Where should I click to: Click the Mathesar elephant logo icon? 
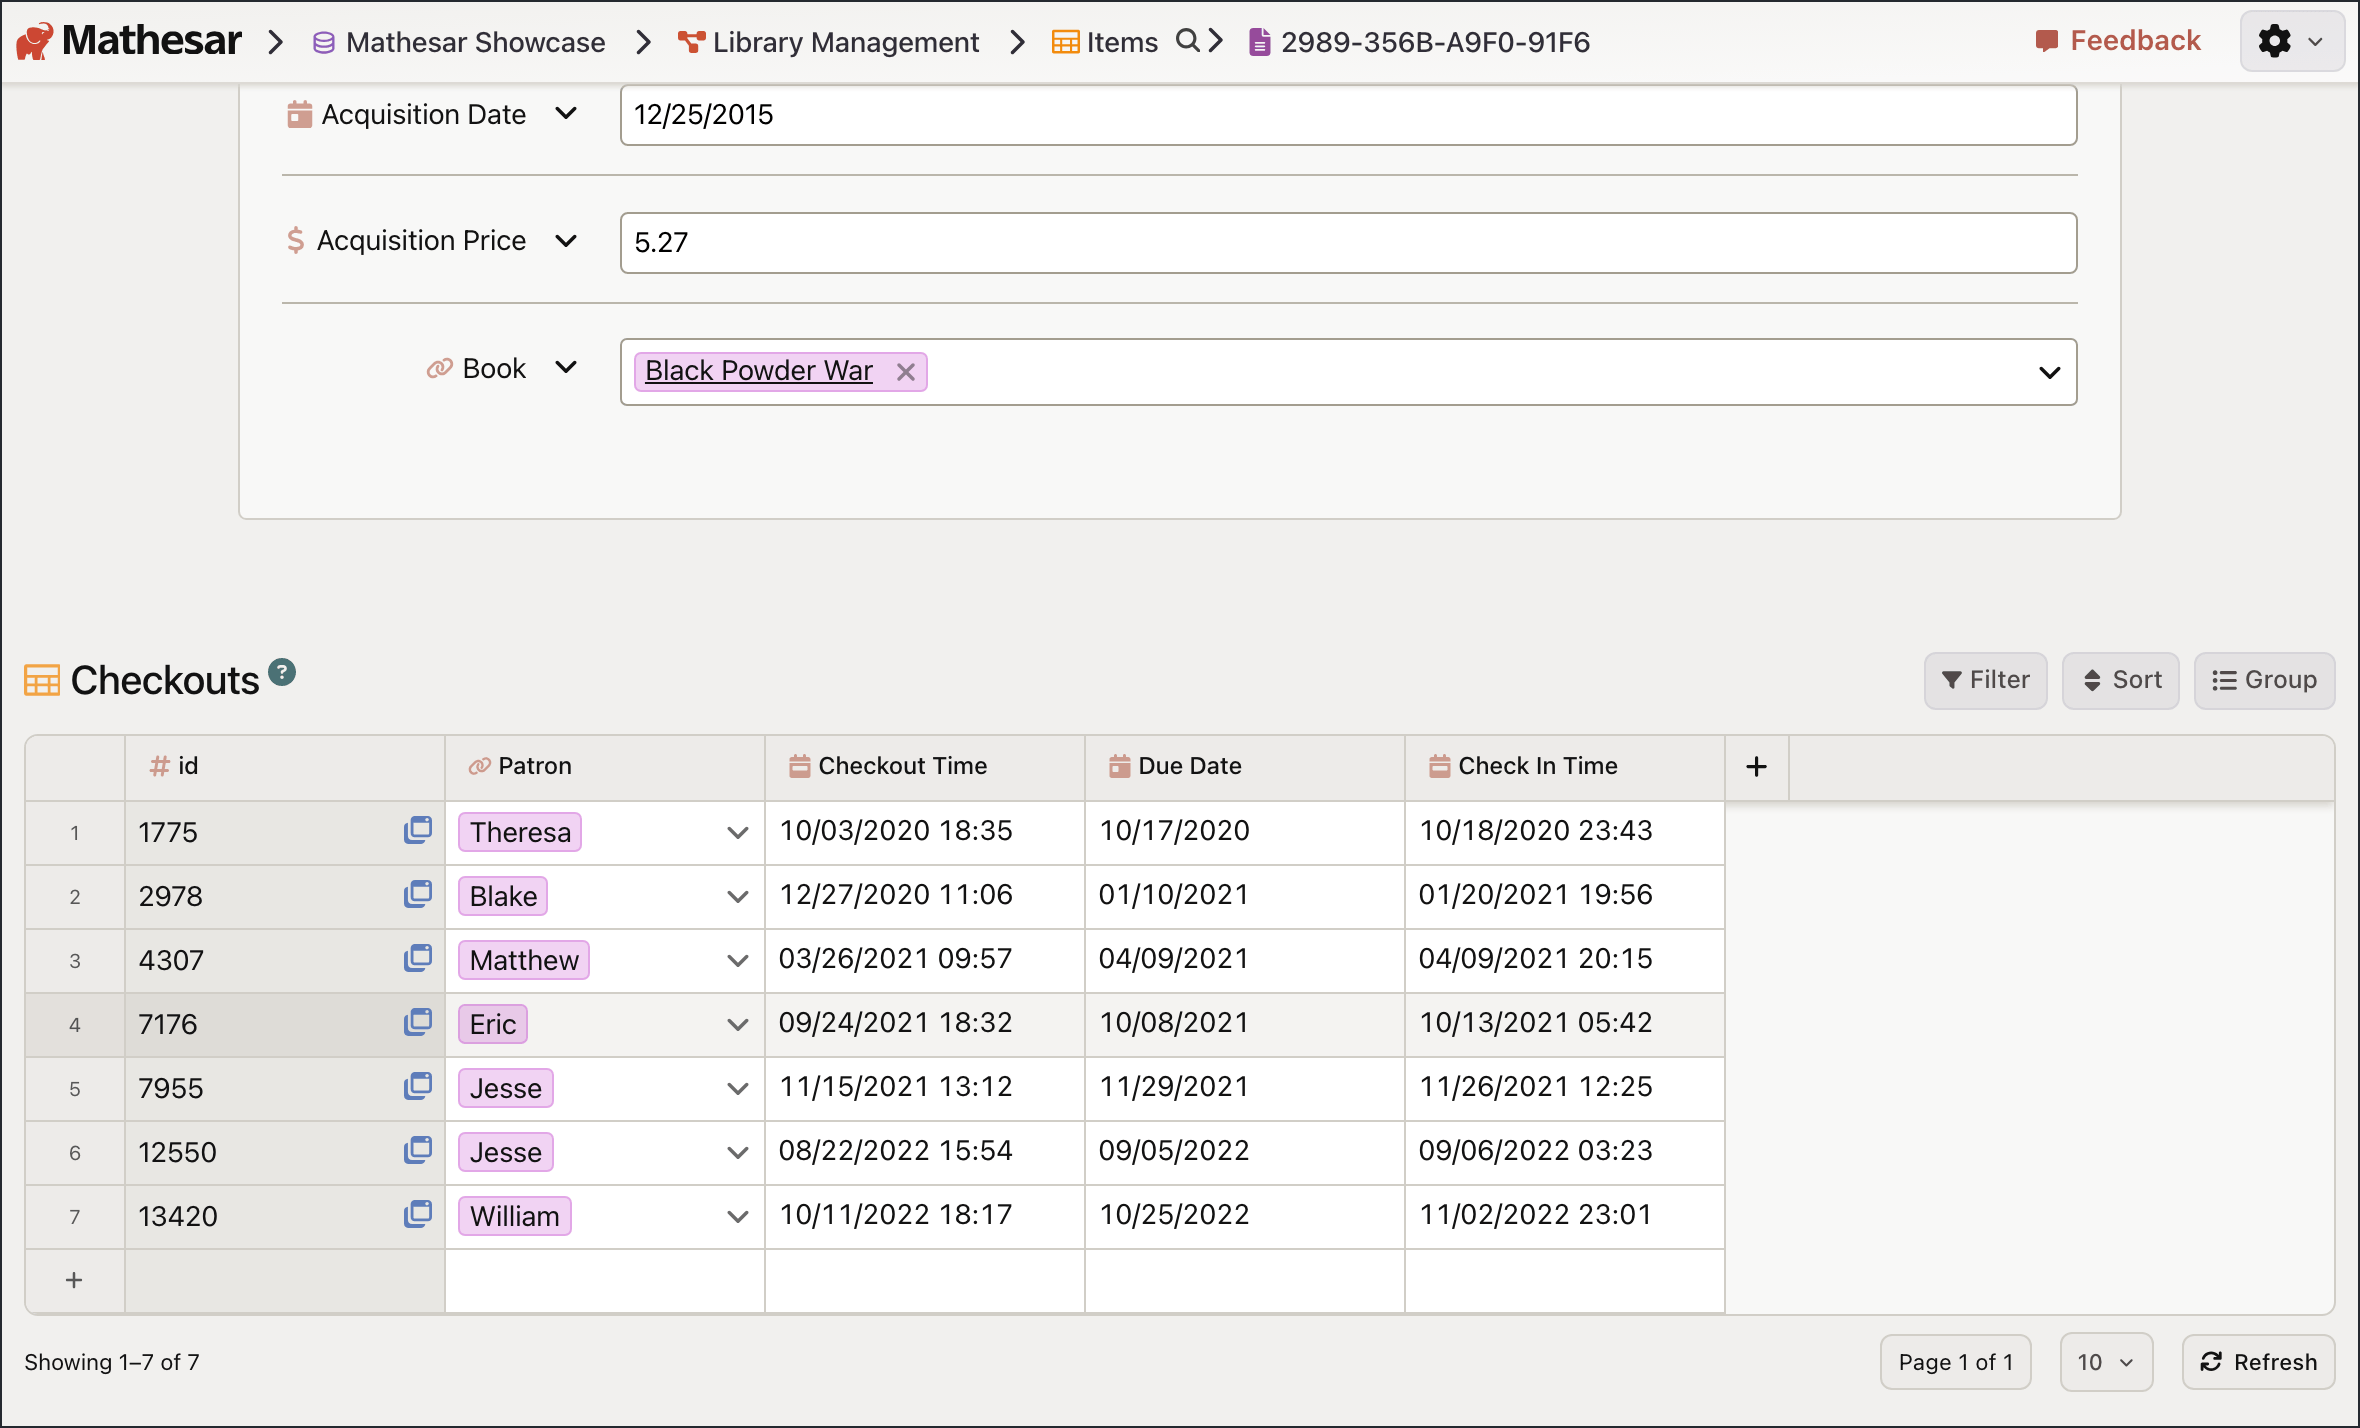tap(34, 41)
